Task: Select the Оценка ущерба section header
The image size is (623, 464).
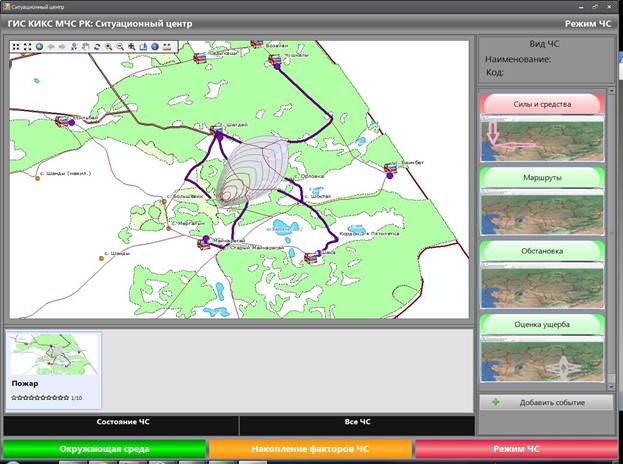Action: coord(541,324)
